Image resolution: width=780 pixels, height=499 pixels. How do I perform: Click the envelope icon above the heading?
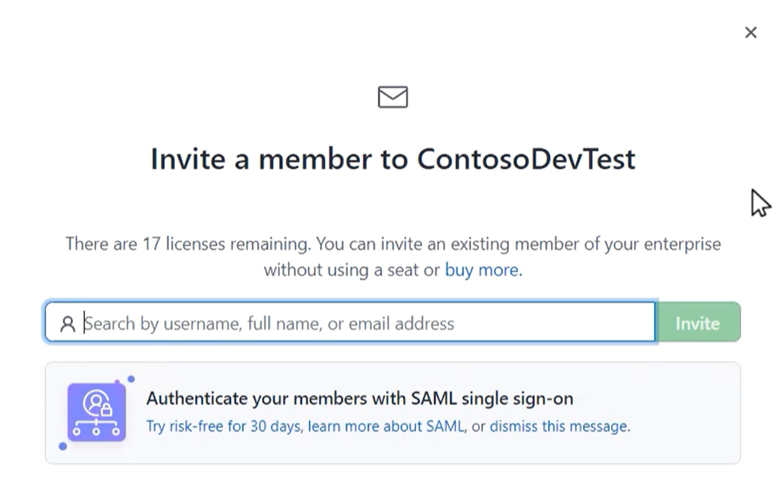[x=393, y=97]
